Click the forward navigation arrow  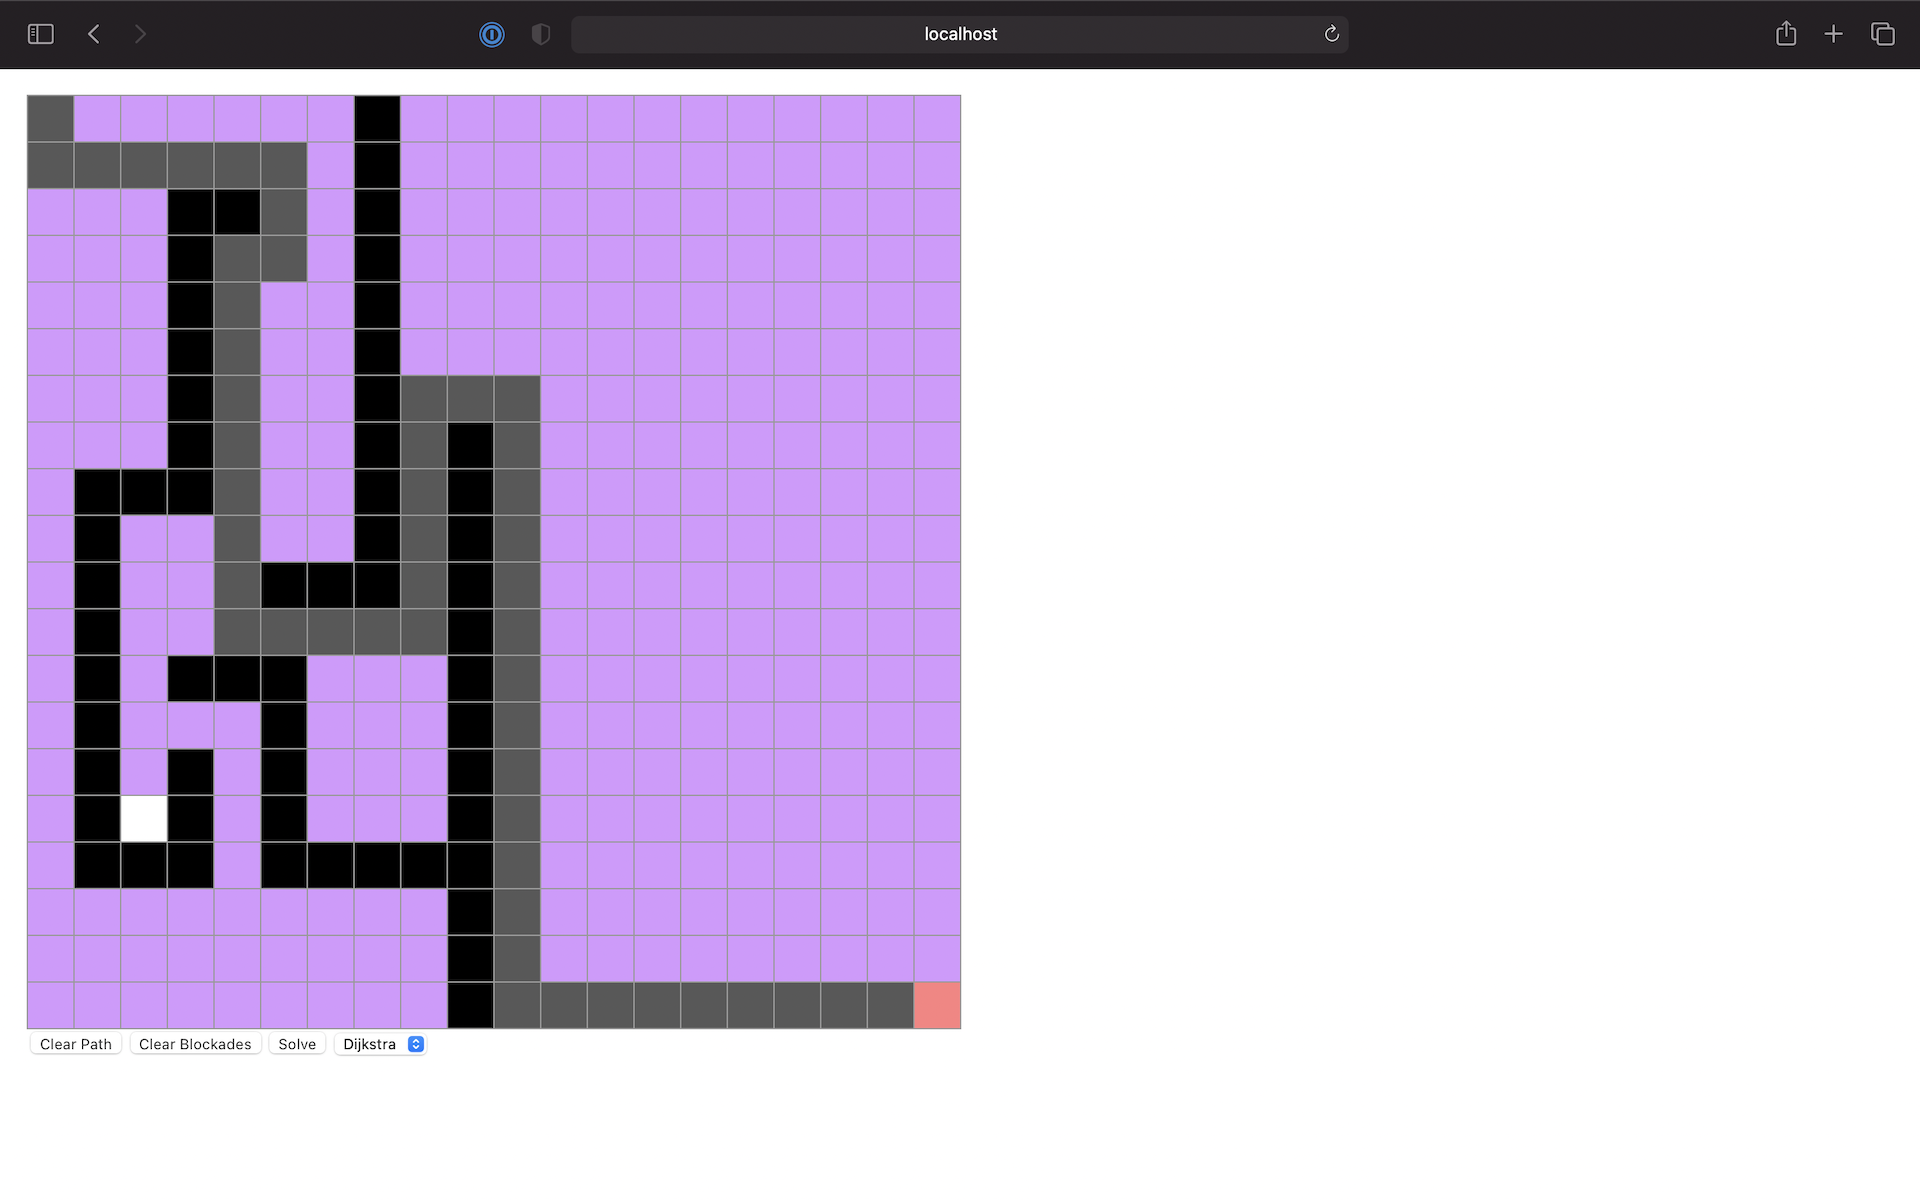pyautogui.click(x=140, y=33)
